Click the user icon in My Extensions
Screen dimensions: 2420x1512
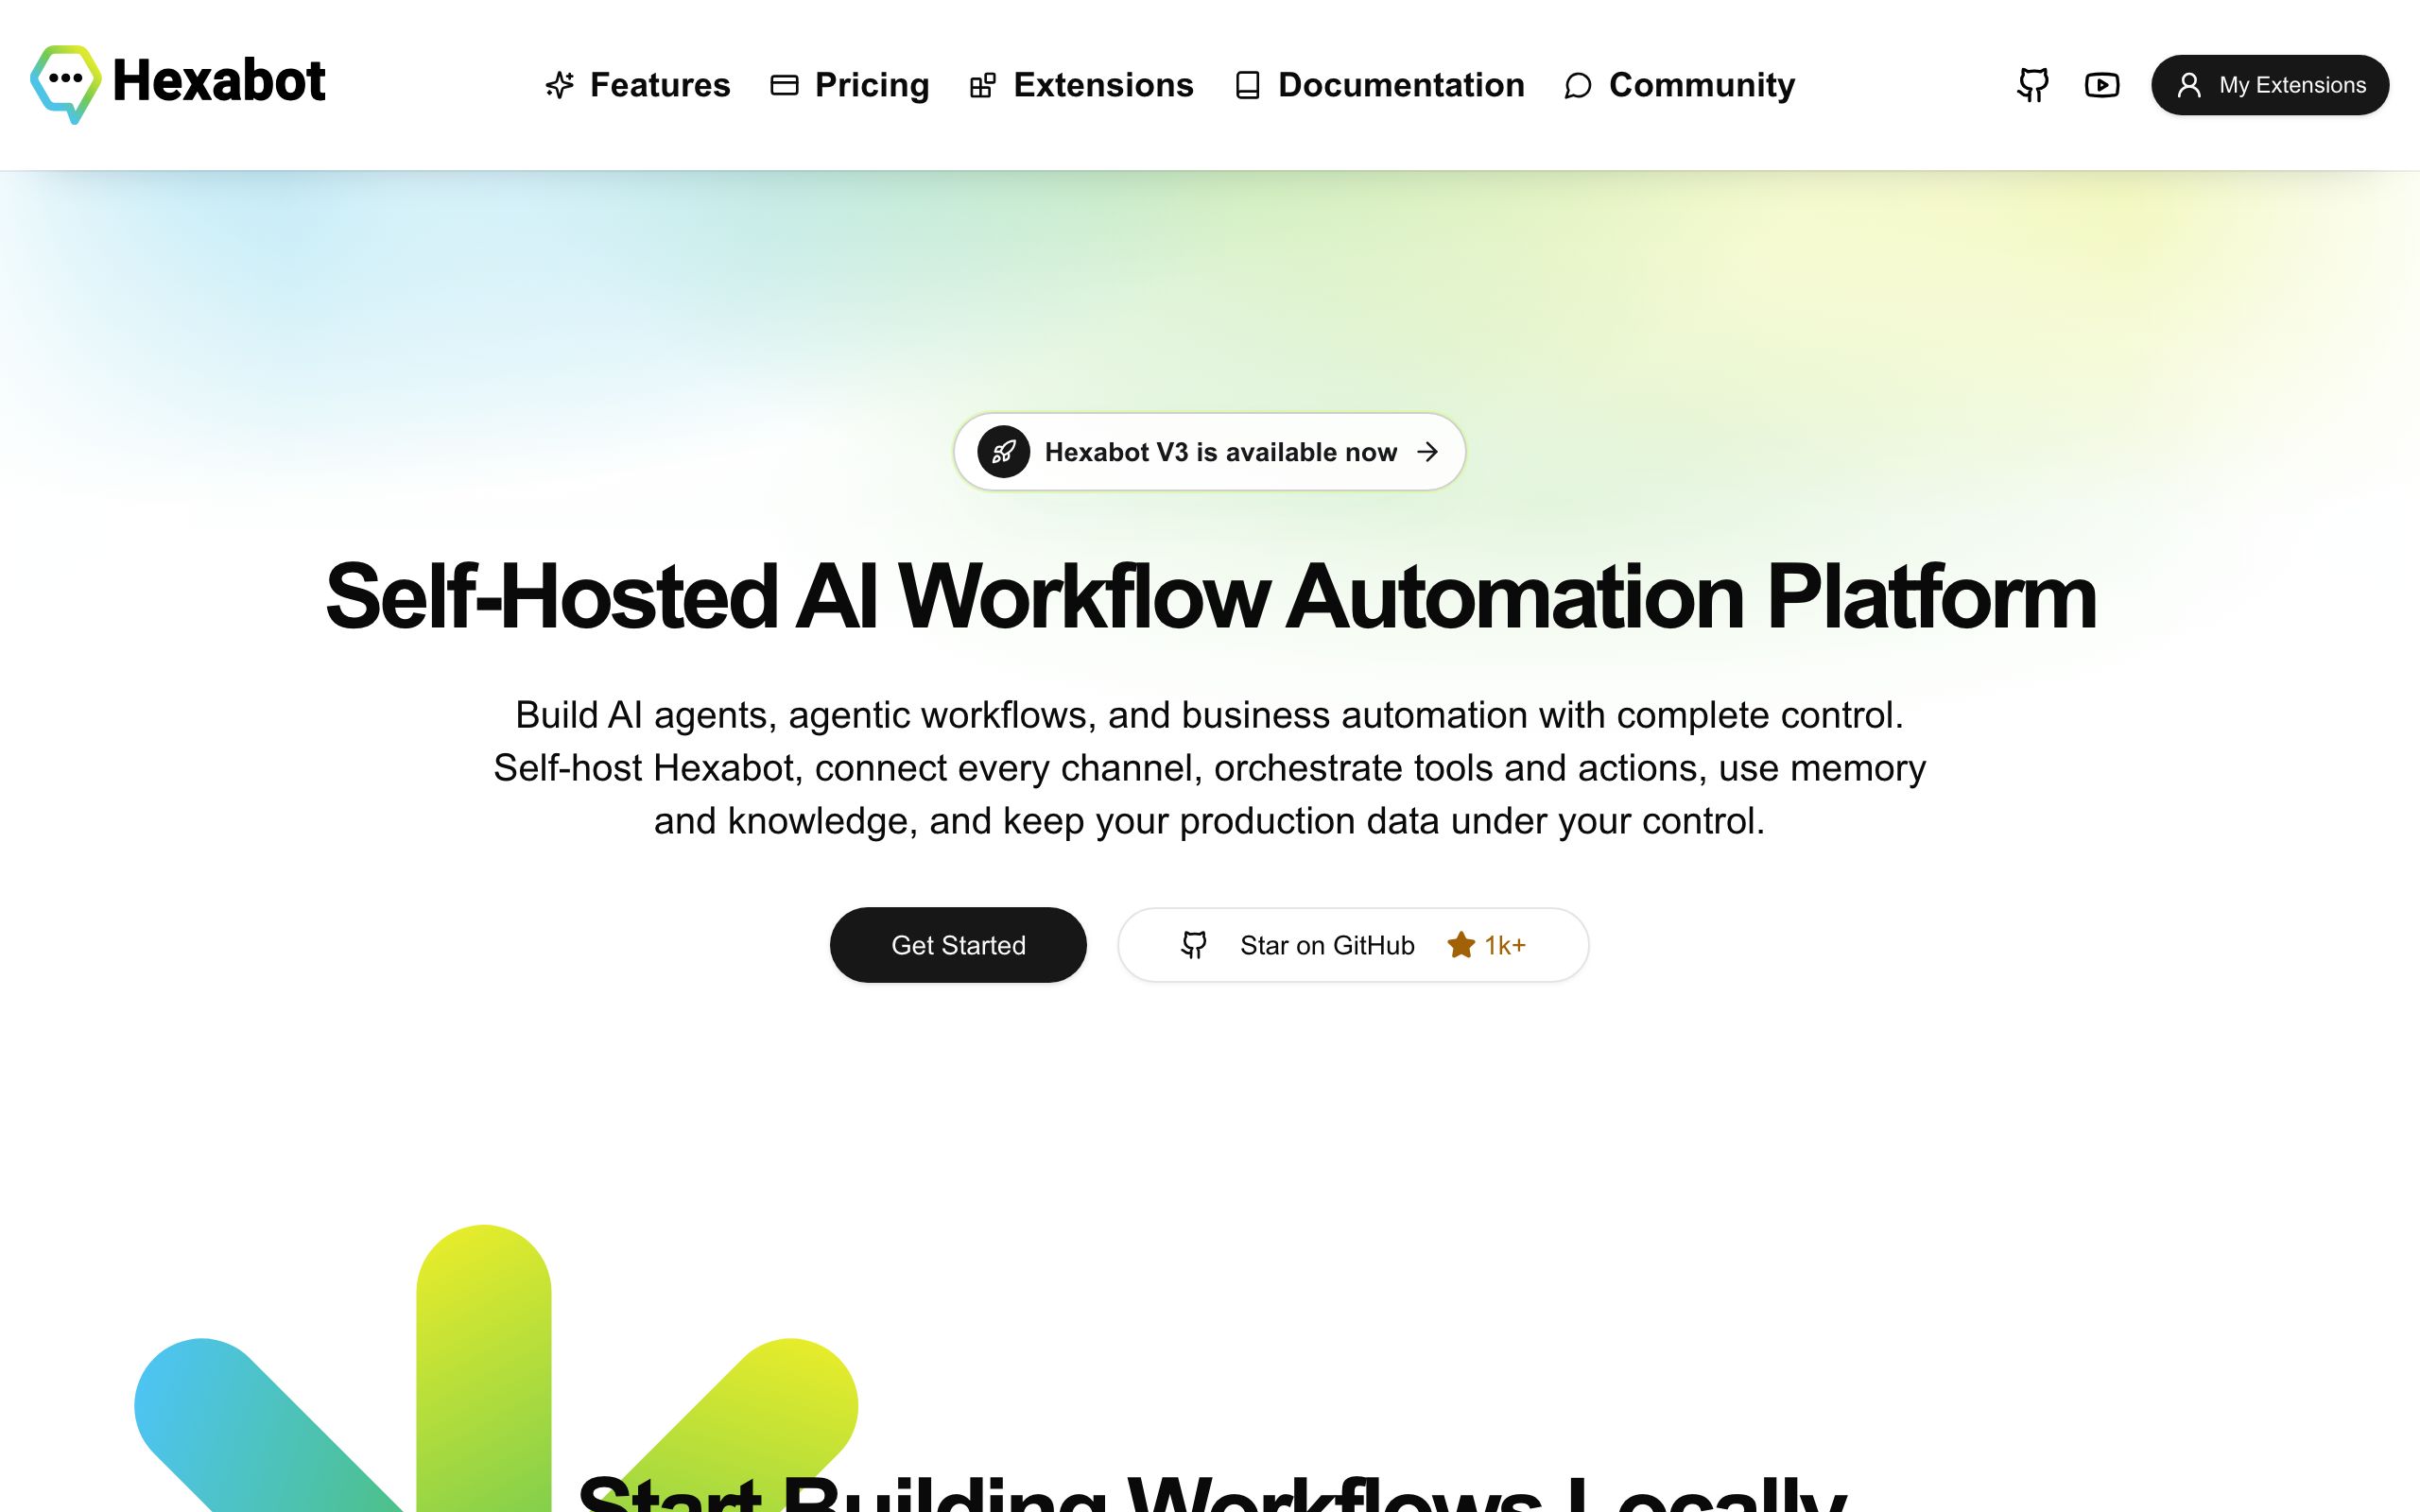pyautogui.click(x=2189, y=85)
